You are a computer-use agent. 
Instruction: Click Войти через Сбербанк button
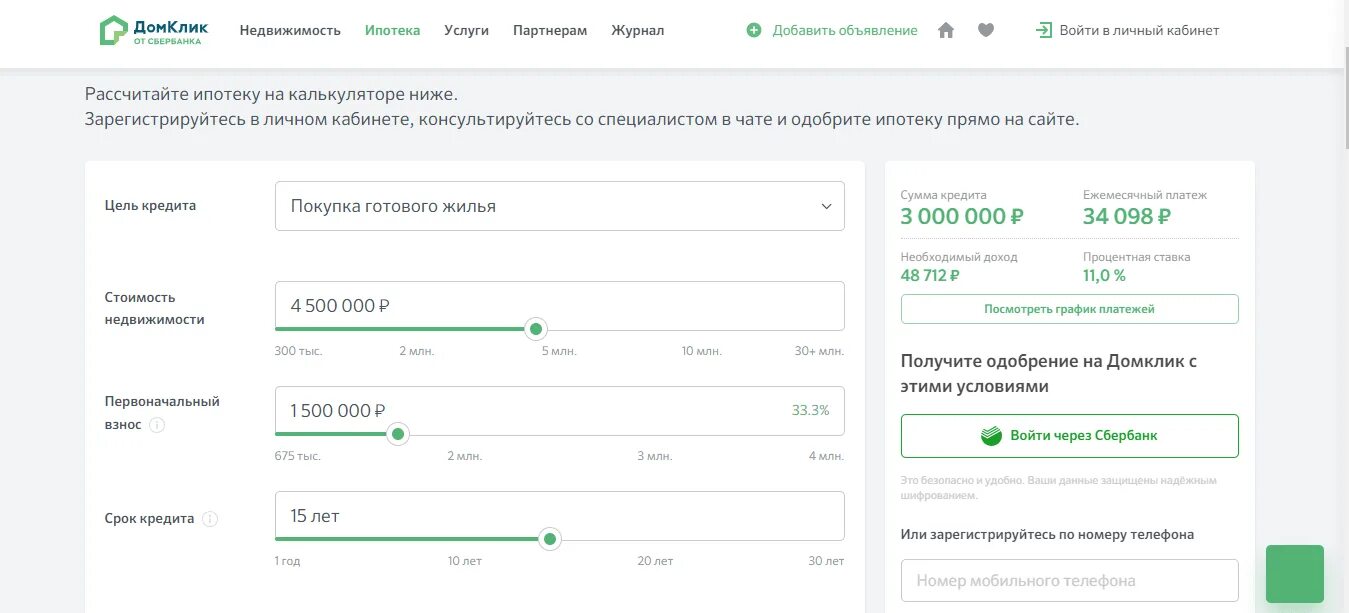[x=1070, y=436]
